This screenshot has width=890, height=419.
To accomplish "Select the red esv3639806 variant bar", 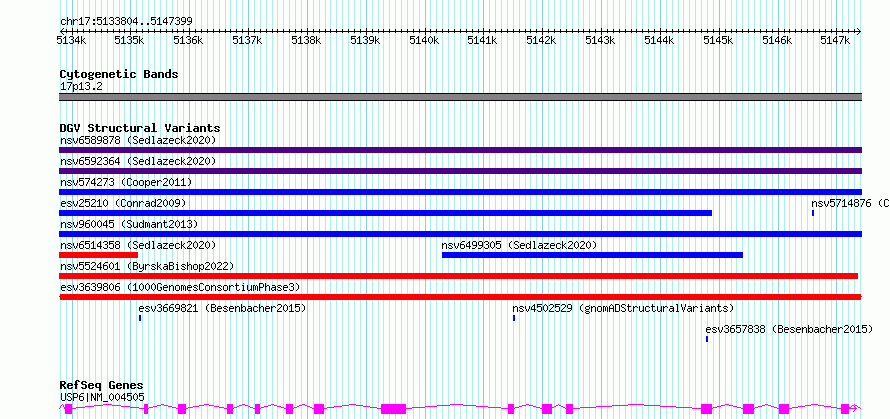I will point(460,297).
